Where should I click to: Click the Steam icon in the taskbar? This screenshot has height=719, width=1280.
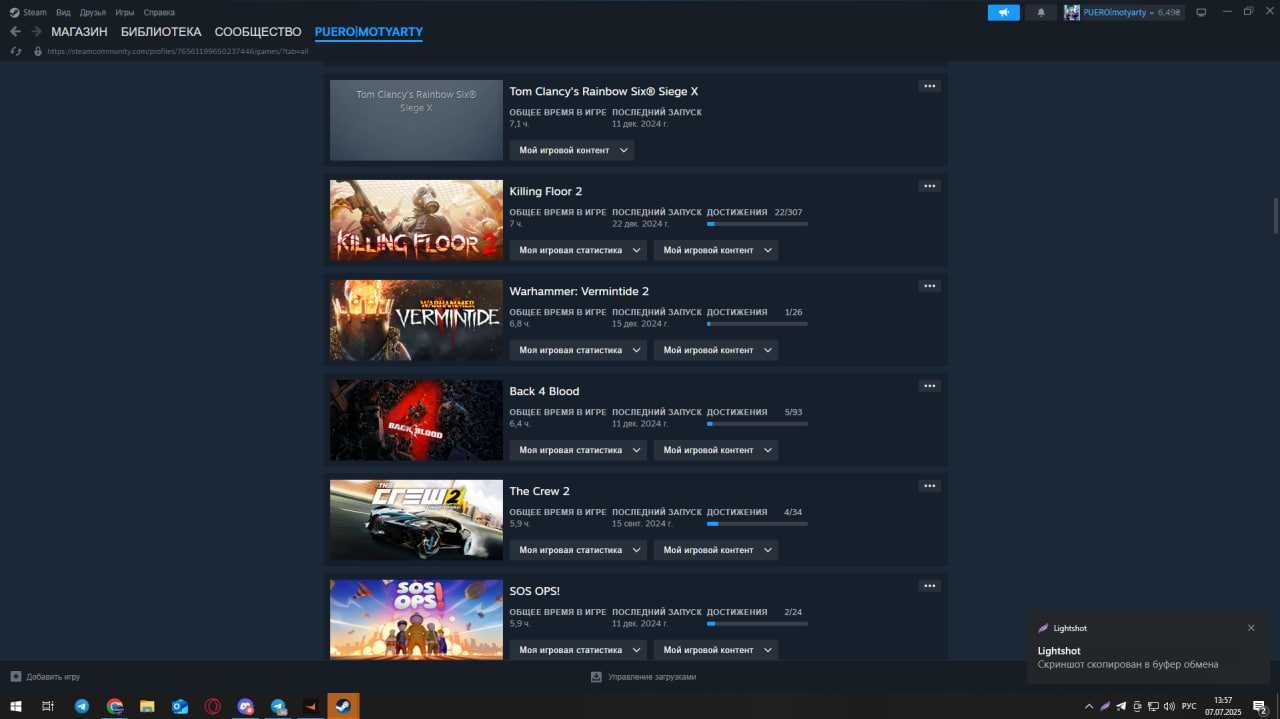coord(343,706)
